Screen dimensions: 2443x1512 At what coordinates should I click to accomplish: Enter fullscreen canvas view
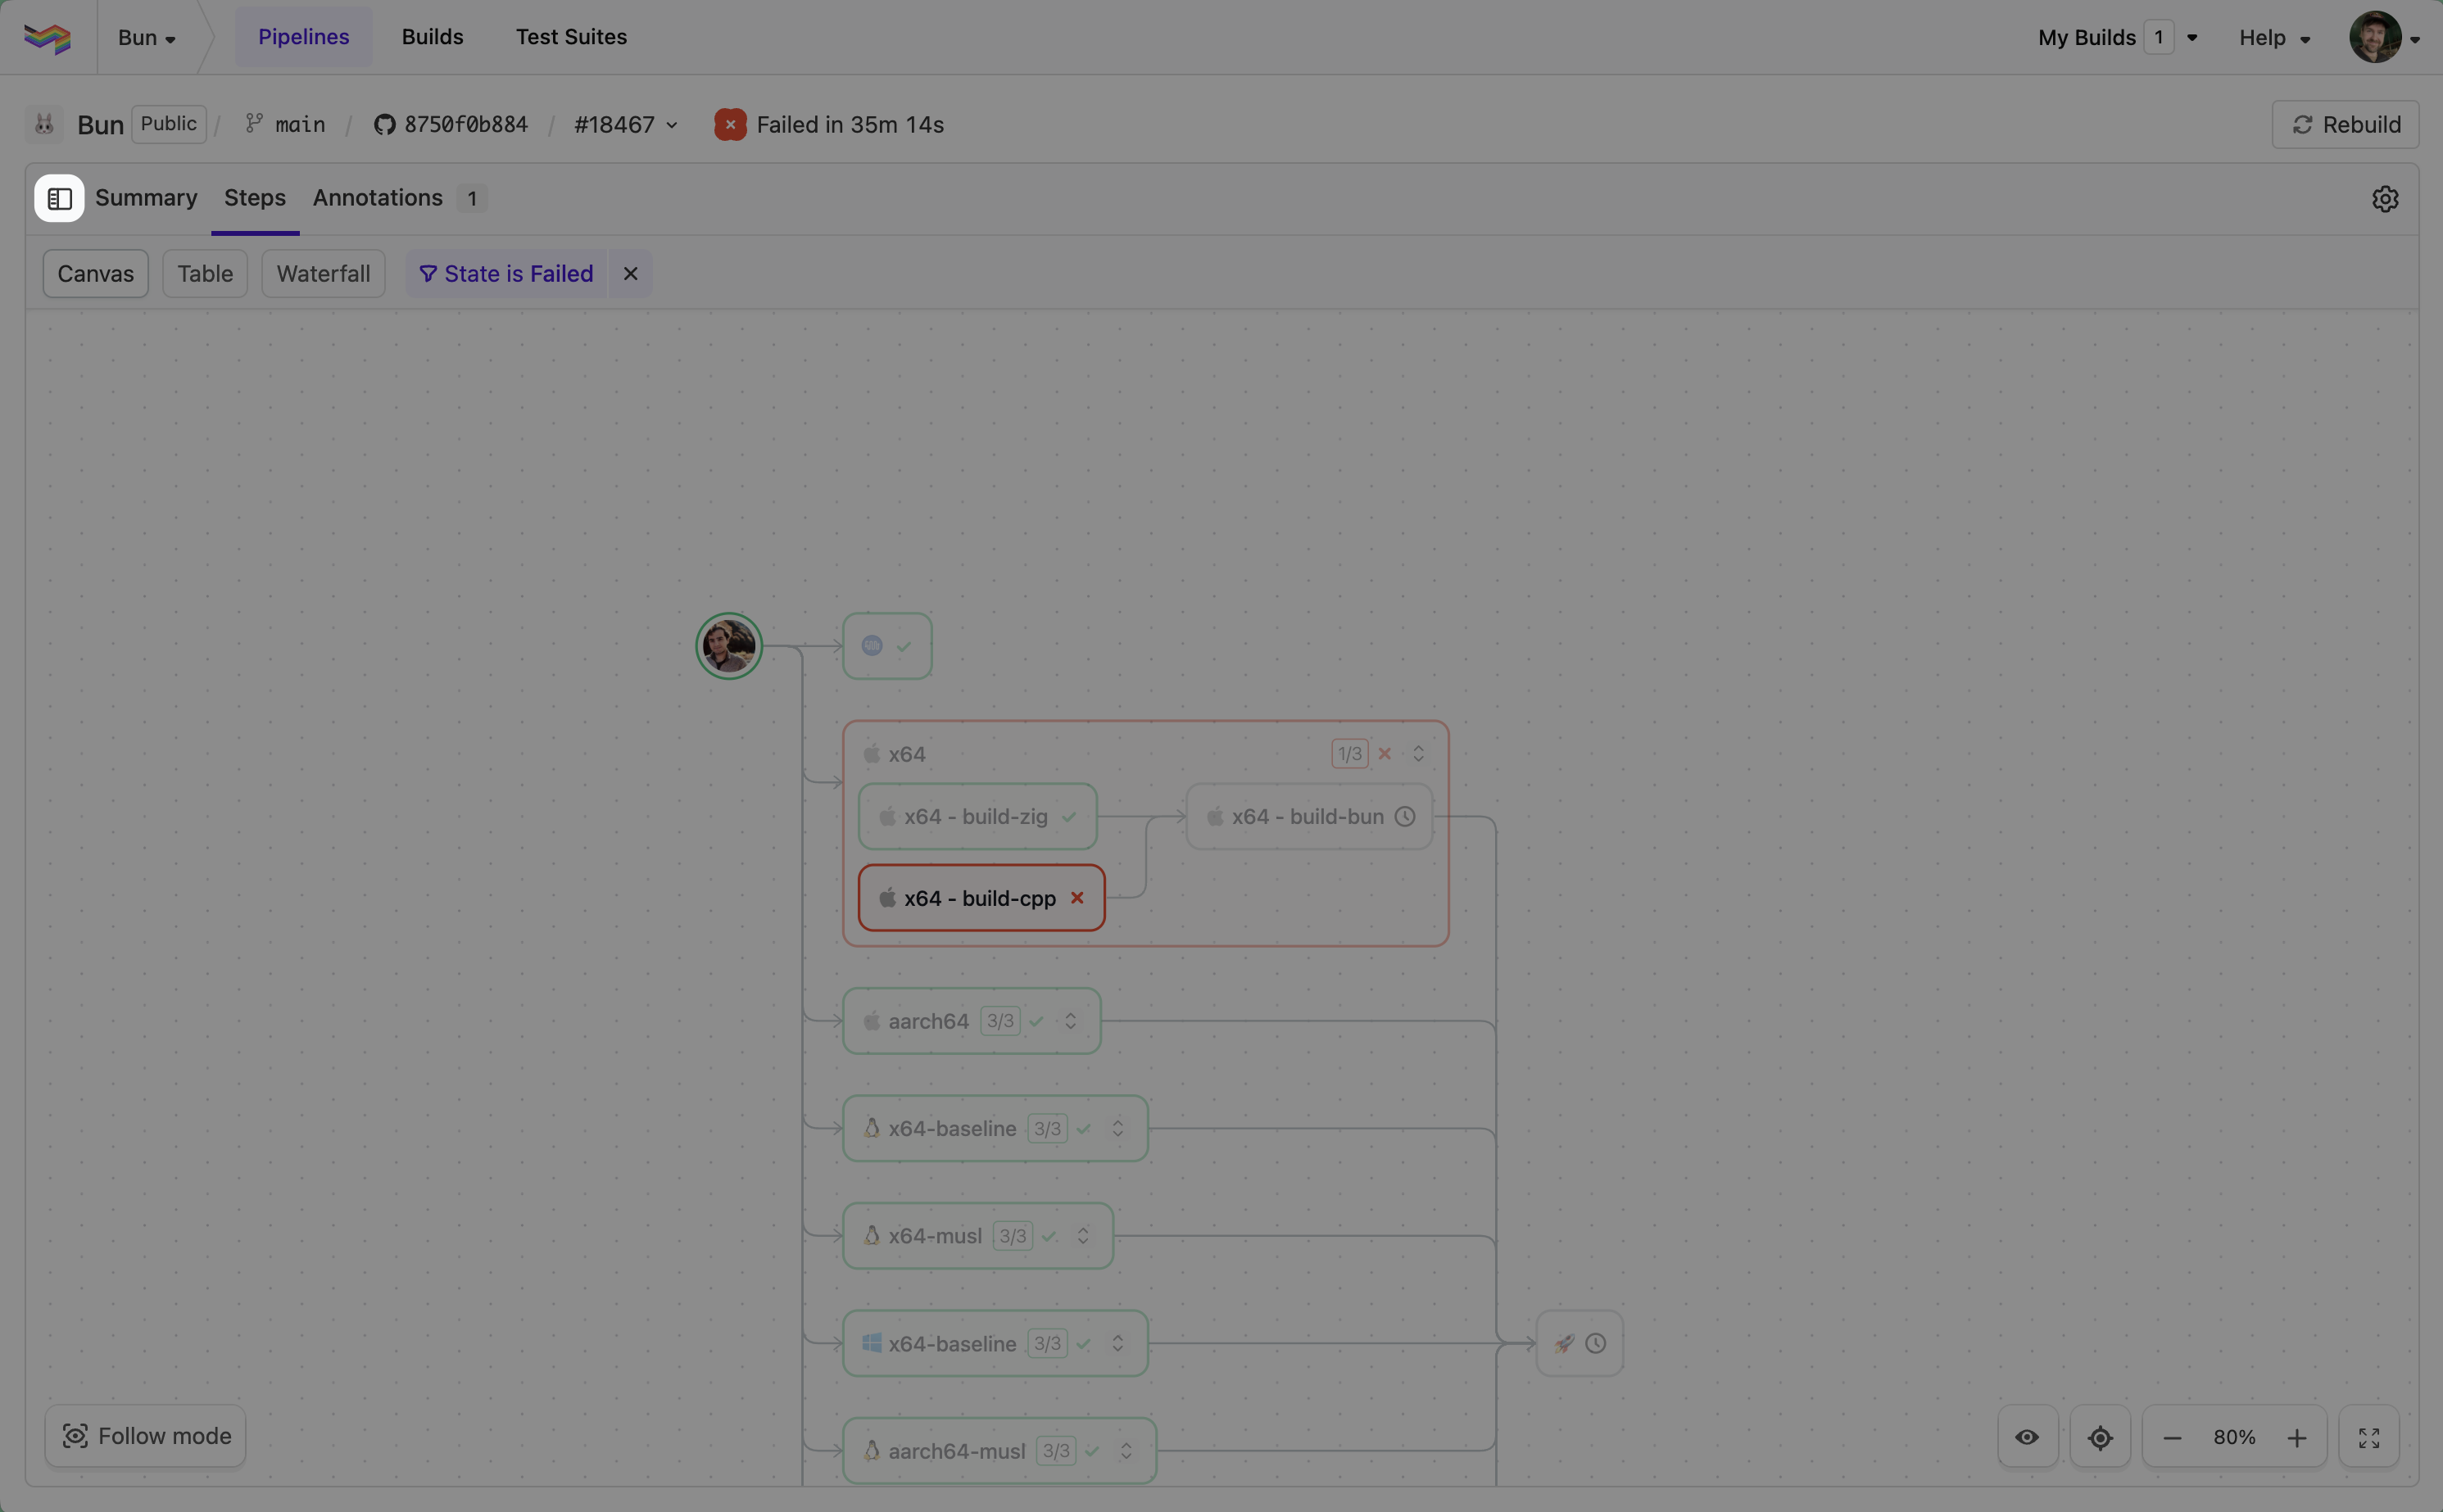pos(2368,1437)
